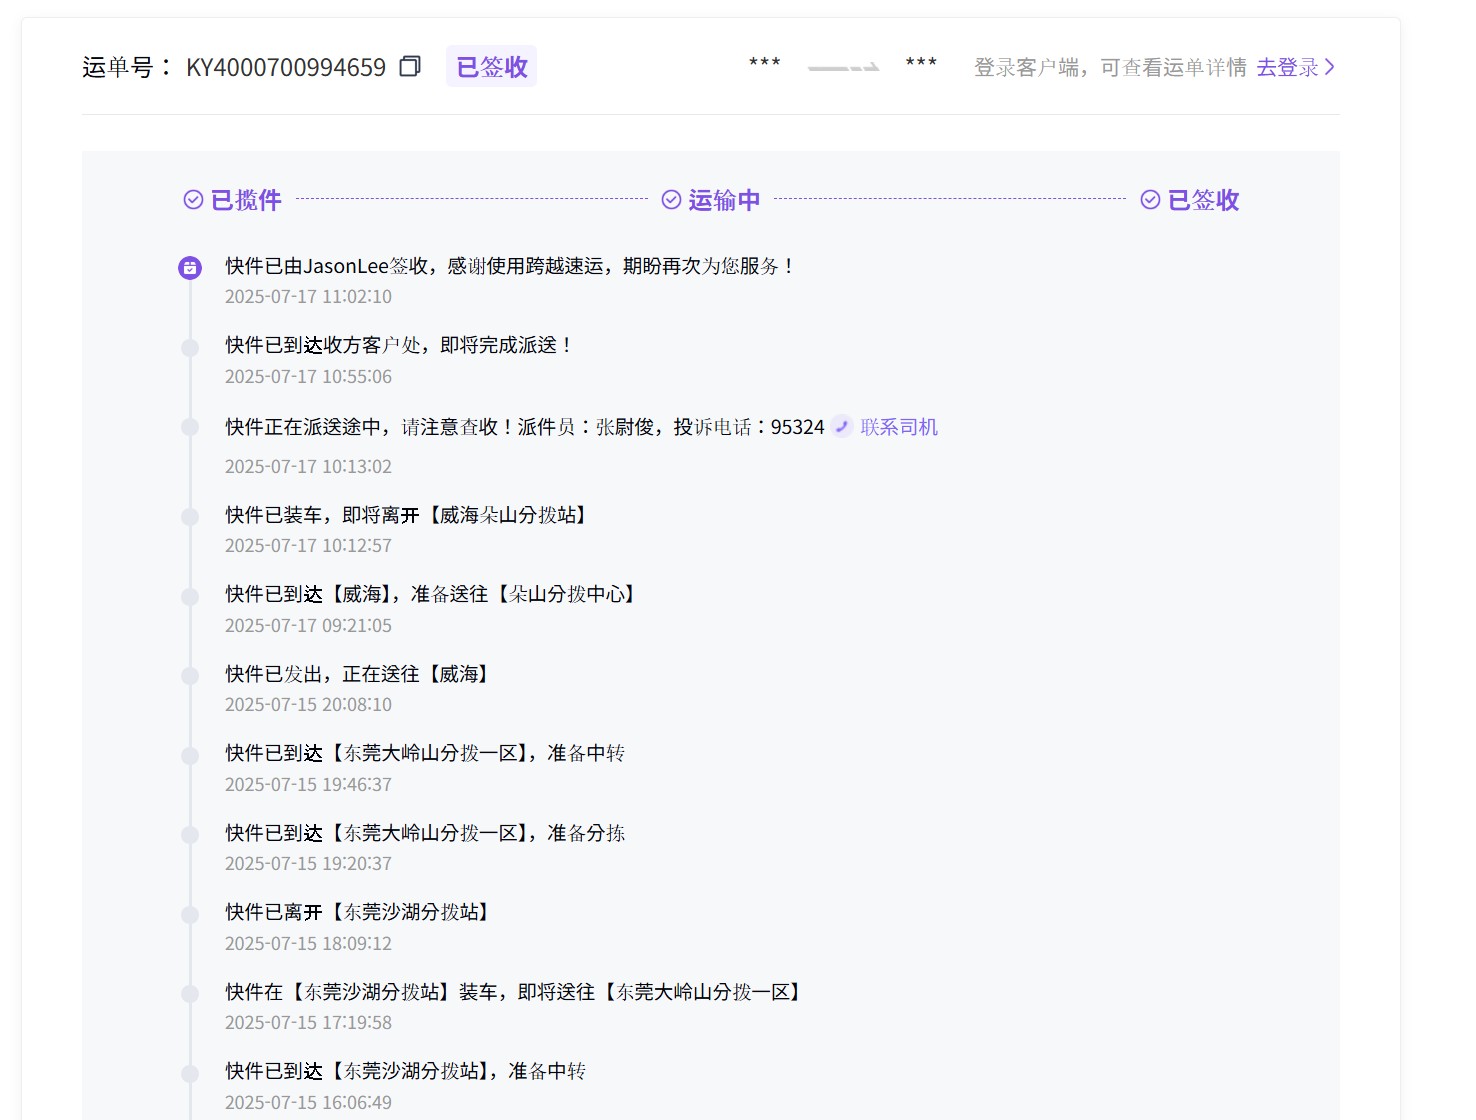The height and width of the screenshot is (1120, 1476).
Task: Click the phone icon before 联系司机
Action: (x=842, y=426)
